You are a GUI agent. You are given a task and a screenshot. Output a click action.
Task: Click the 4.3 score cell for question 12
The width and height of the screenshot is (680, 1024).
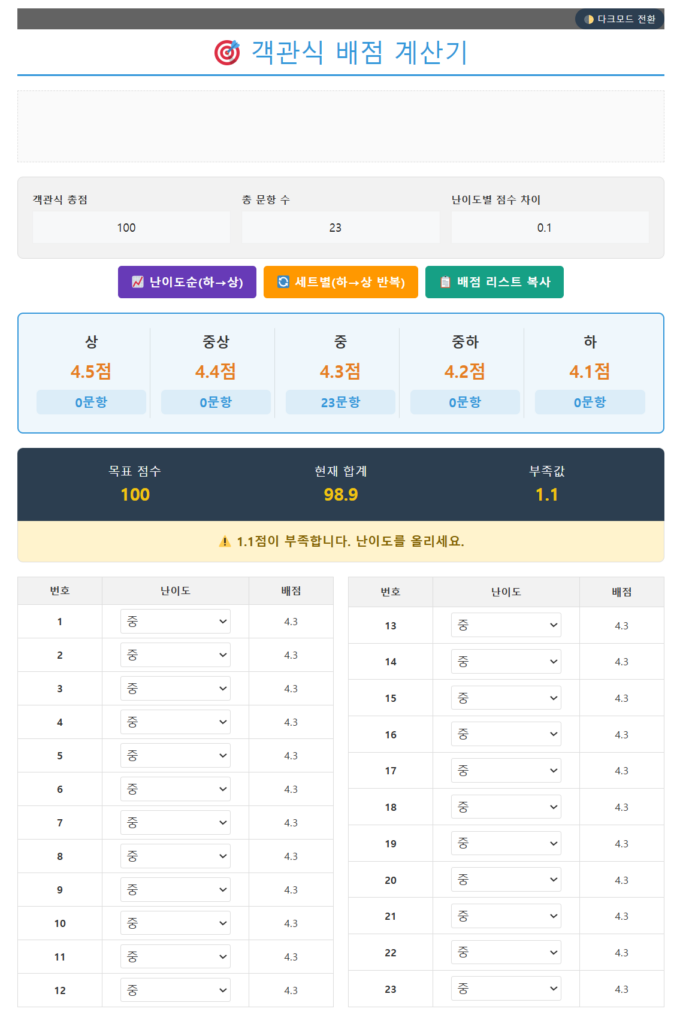[x=291, y=990]
